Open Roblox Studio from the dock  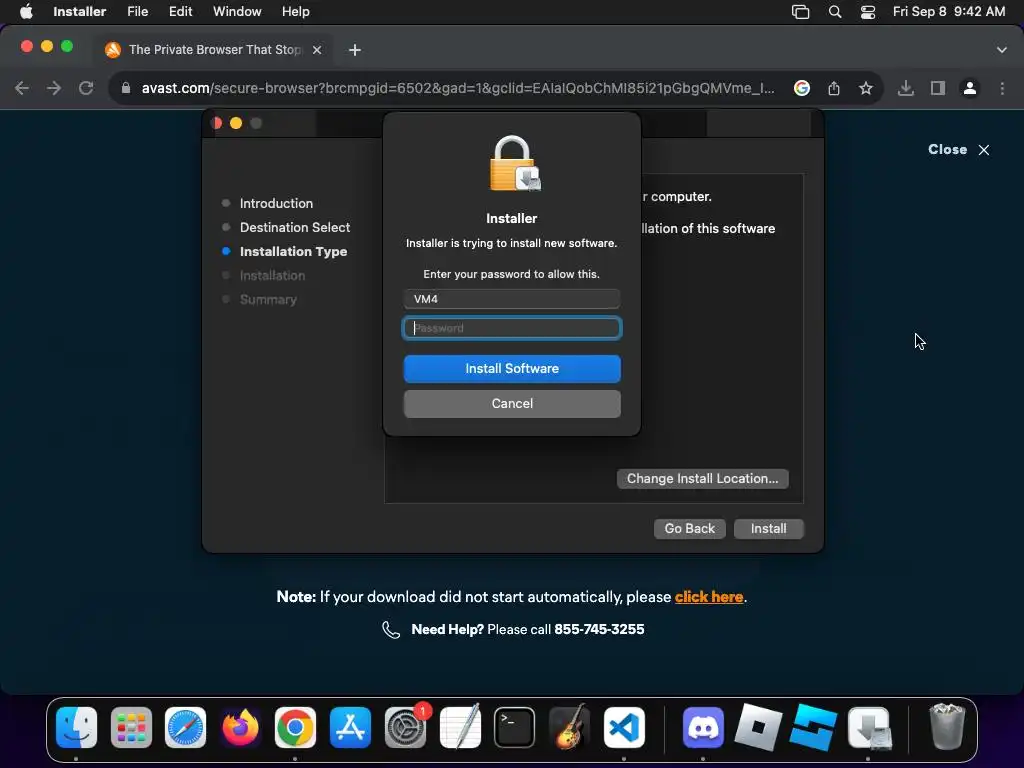[x=812, y=727]
